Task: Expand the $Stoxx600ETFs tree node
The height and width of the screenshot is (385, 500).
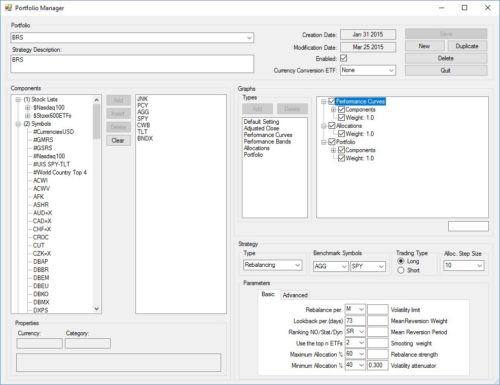Action: coord(28,116)
